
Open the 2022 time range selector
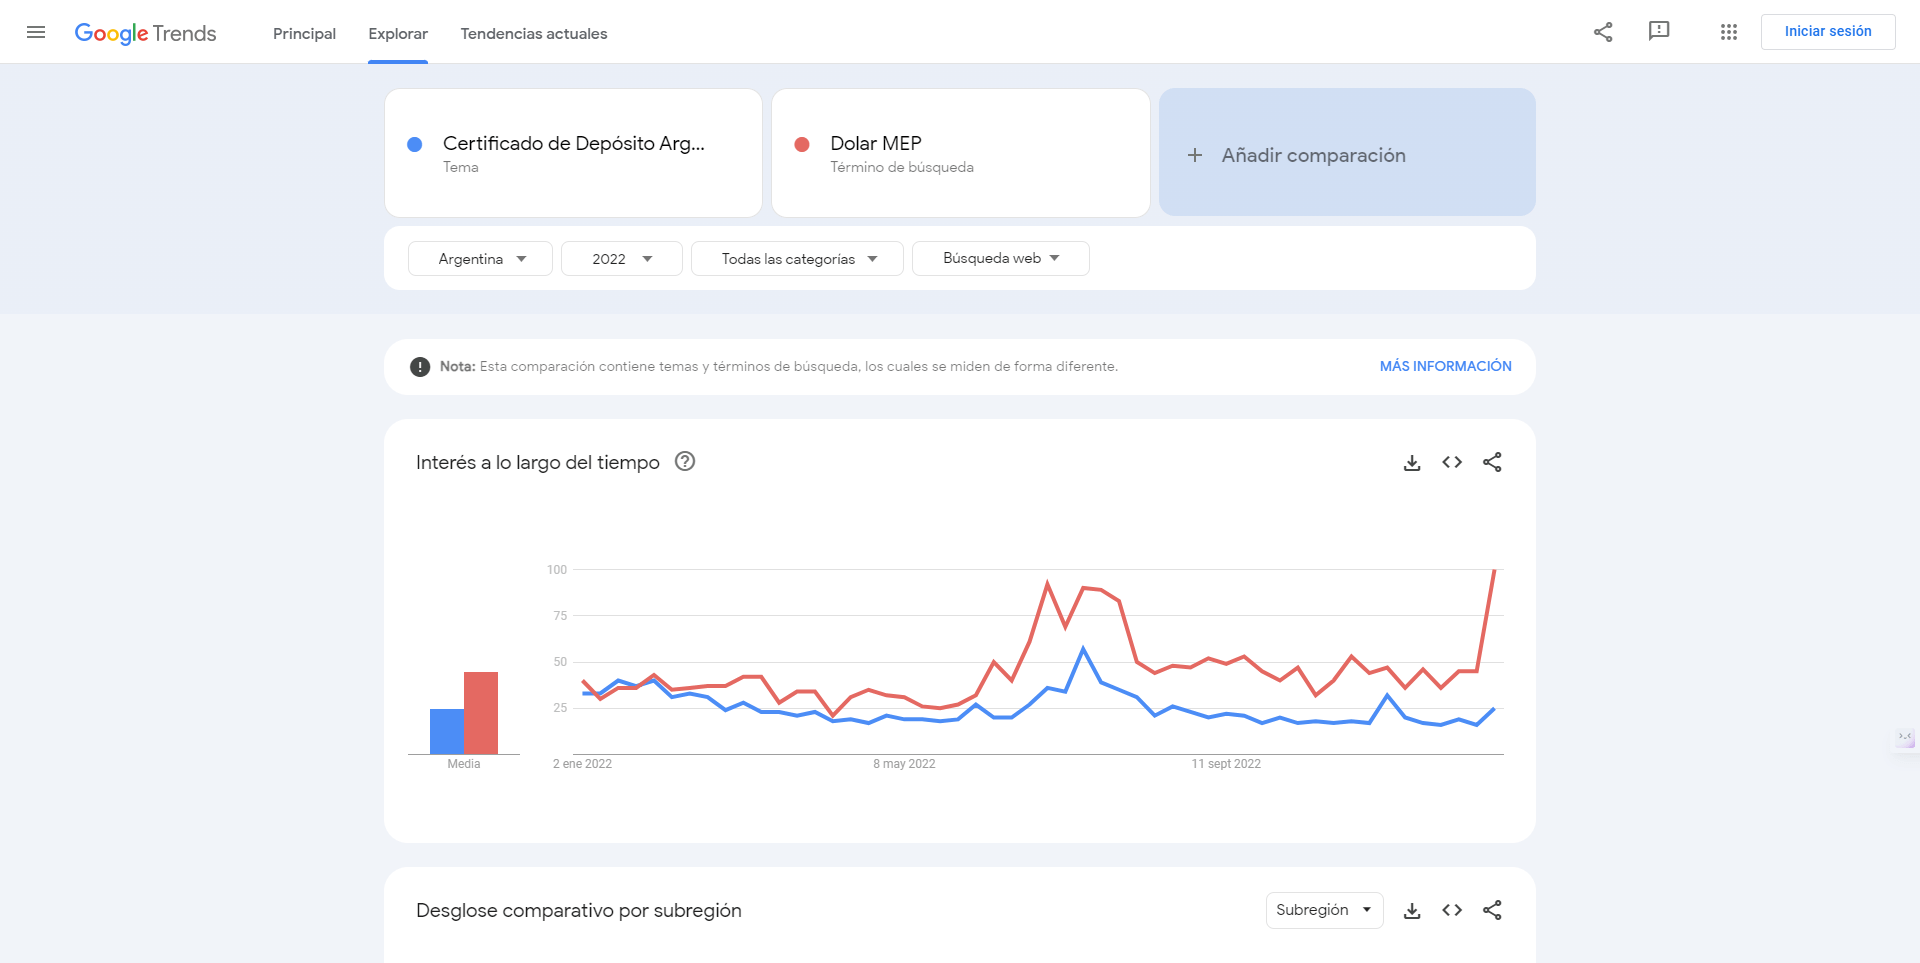point(621,258)
